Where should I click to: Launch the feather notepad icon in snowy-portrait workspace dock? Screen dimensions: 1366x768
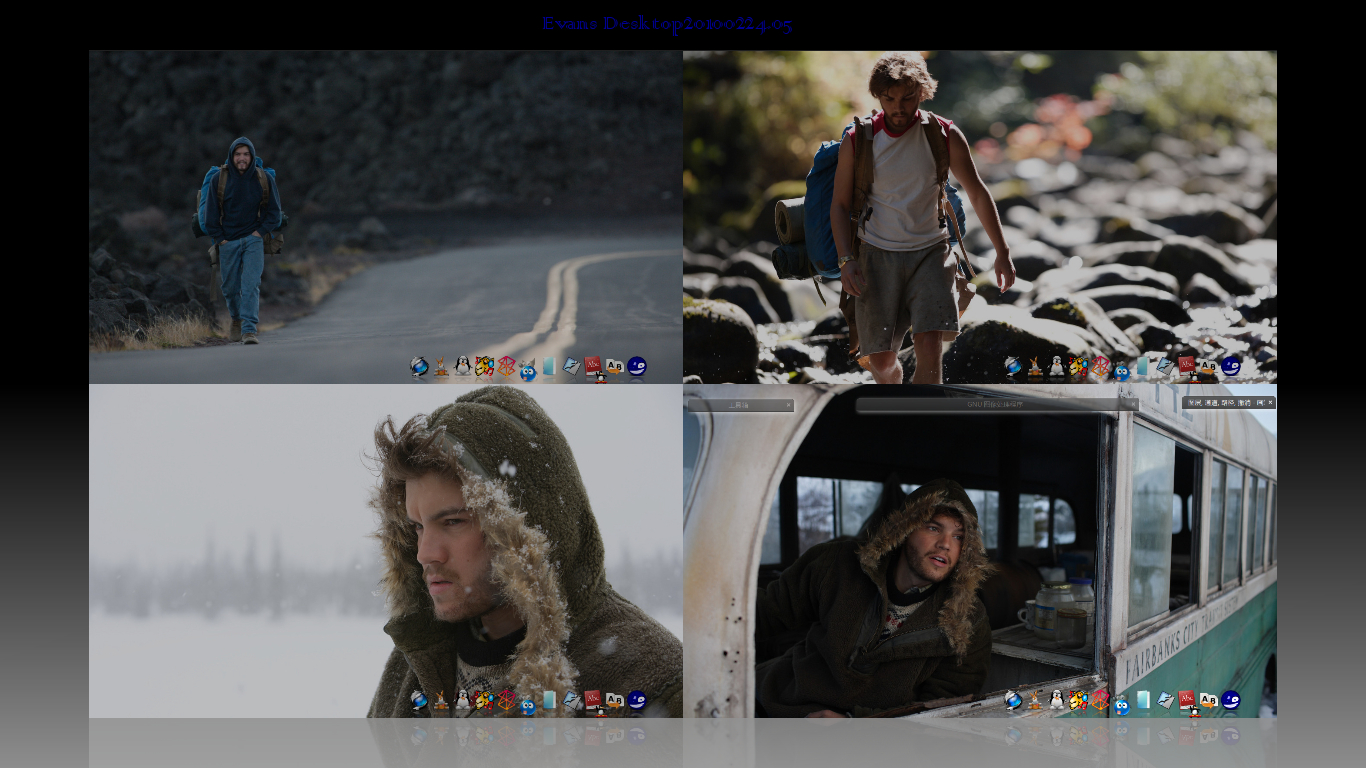coord(571,700)
